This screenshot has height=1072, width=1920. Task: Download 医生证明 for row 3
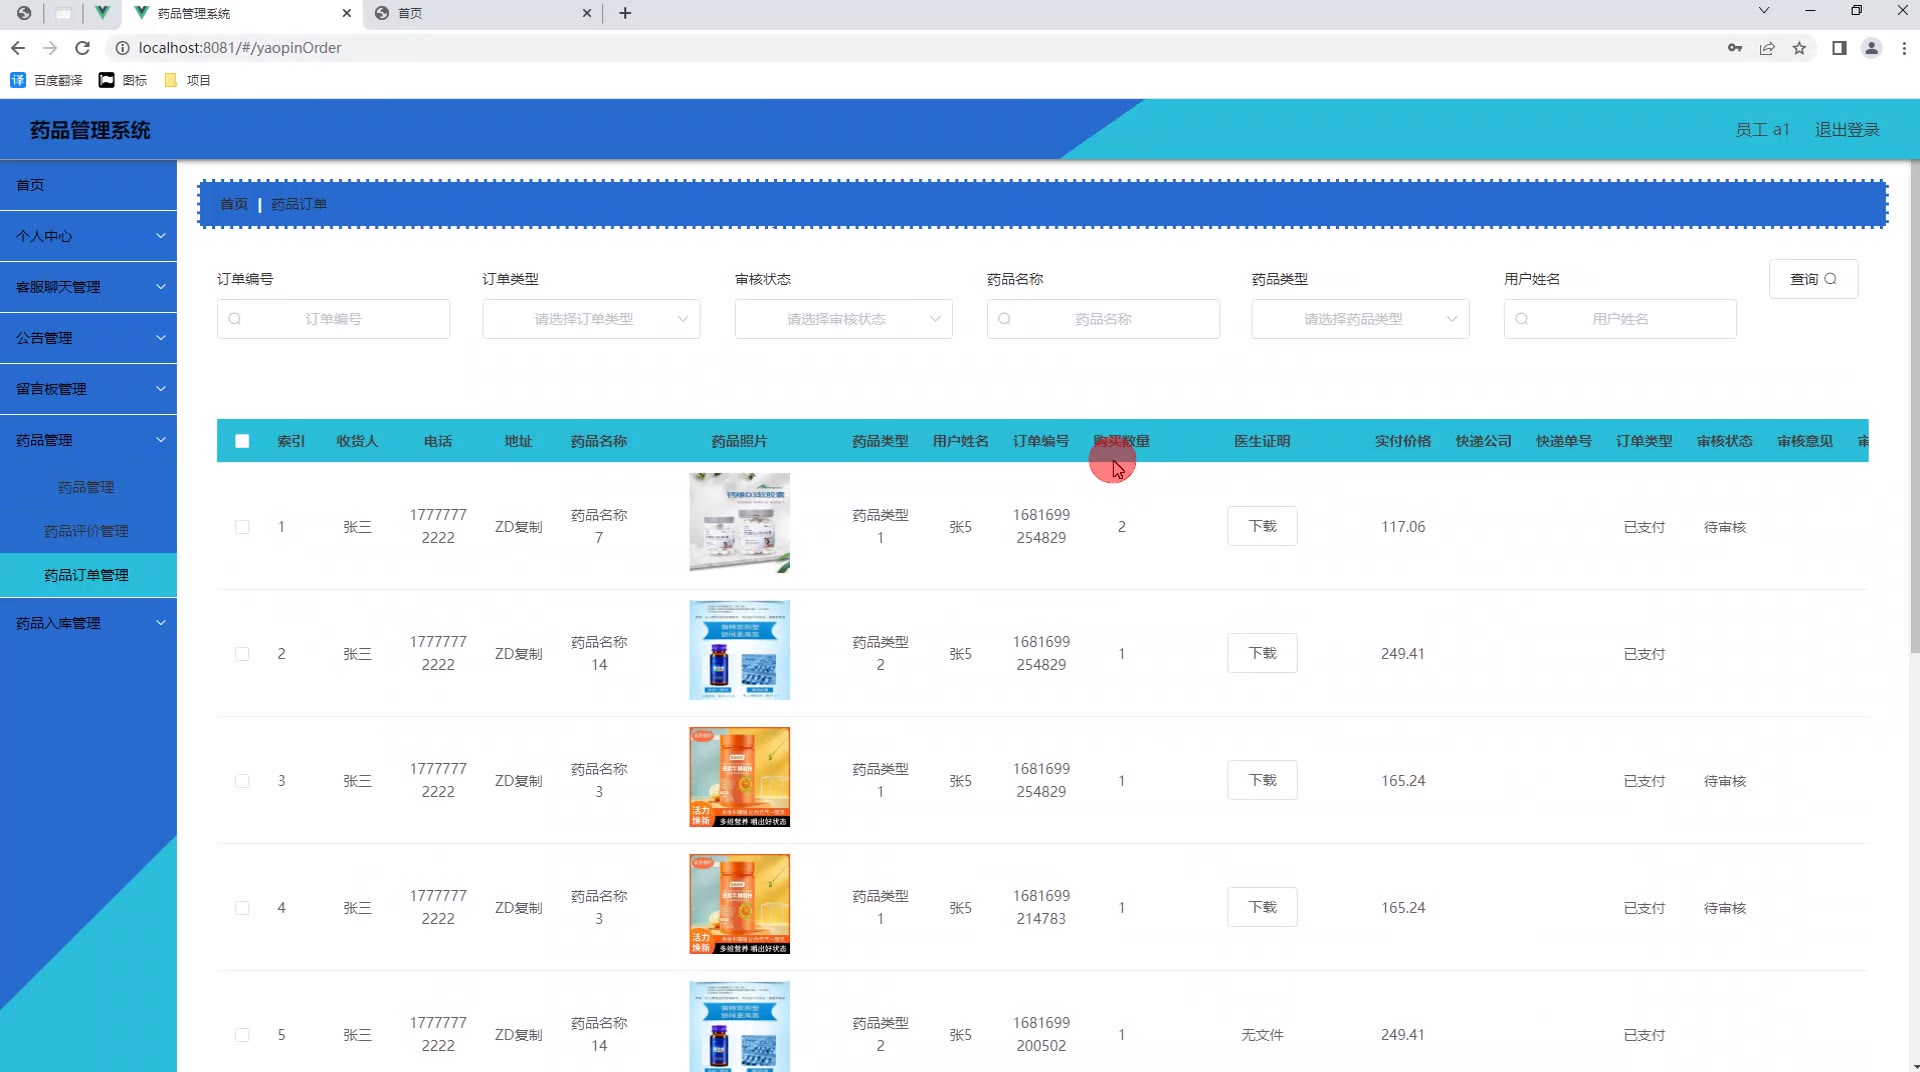pyautogui.click(x=1262, y=780)
